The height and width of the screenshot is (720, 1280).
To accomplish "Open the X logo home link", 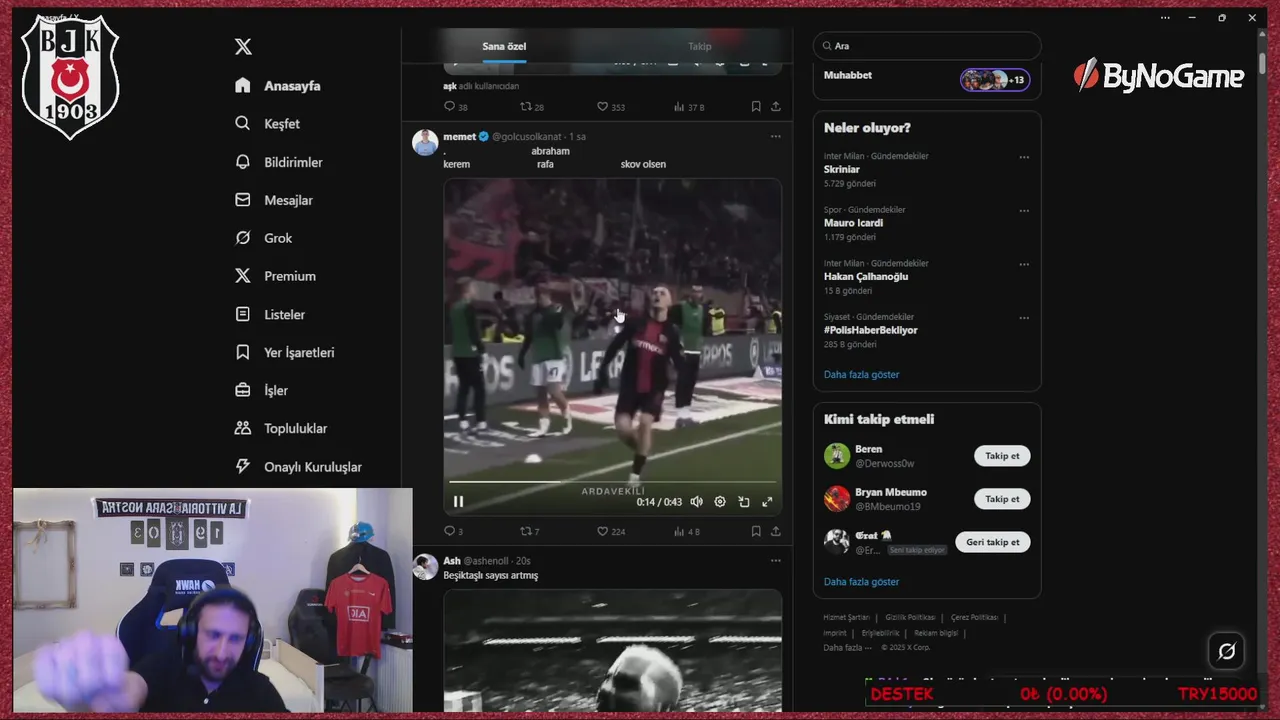I will click(x=243, y=47).
